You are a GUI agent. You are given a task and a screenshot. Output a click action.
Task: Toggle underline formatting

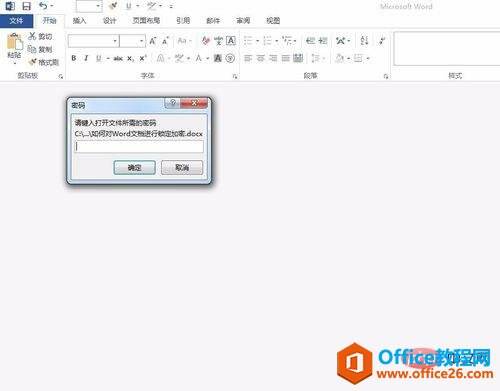tap(99, 58)
